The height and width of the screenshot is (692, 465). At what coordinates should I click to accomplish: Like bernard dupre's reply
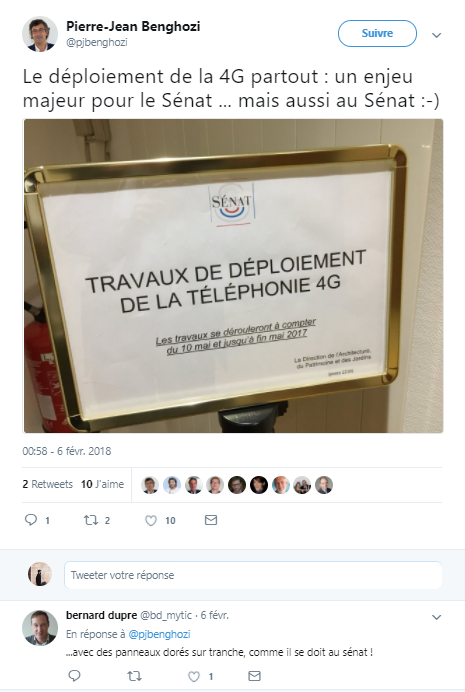pos(194,676)
